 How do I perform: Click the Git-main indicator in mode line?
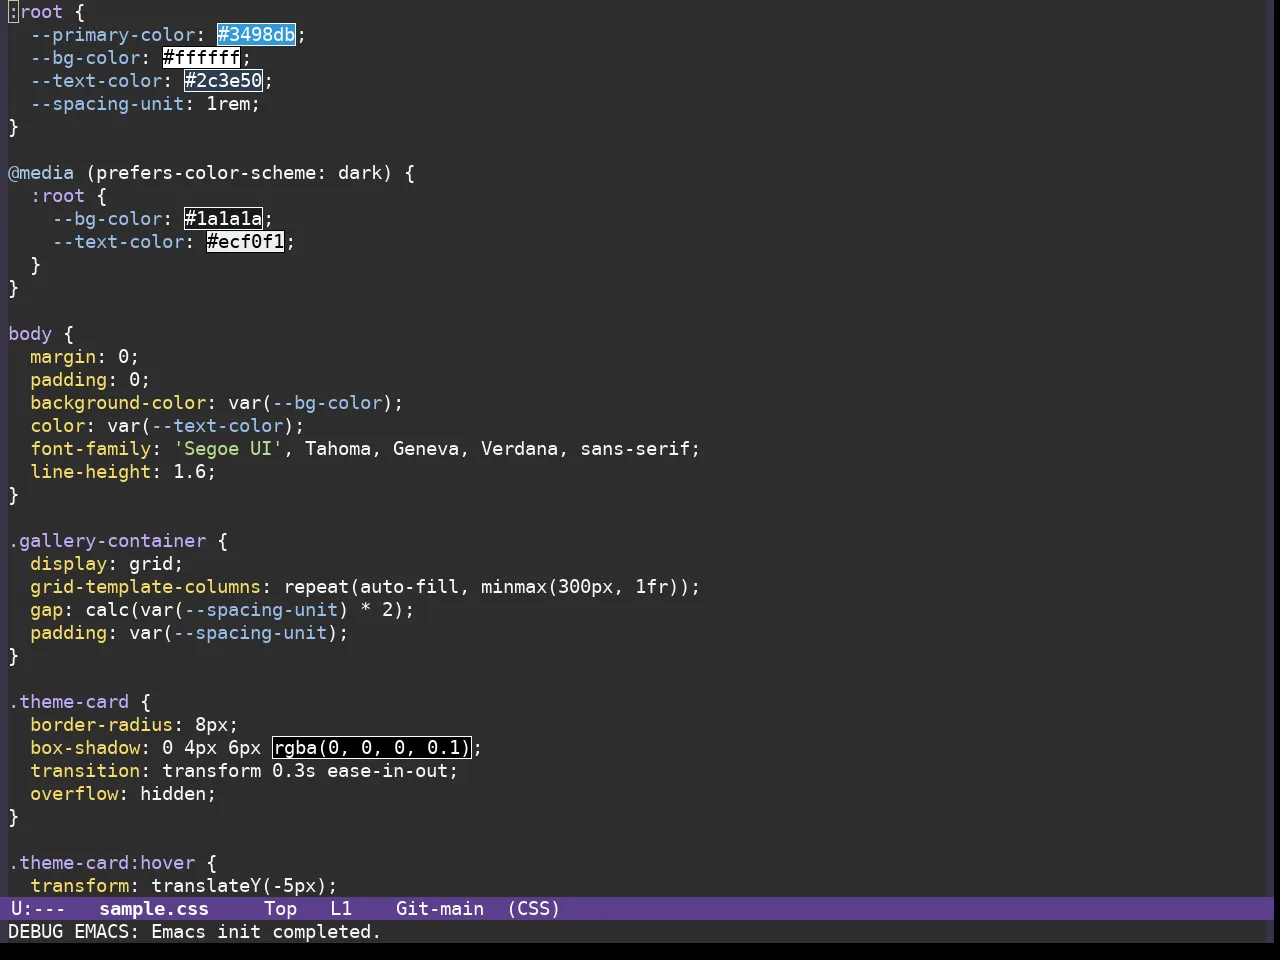(x=440, y=909)
